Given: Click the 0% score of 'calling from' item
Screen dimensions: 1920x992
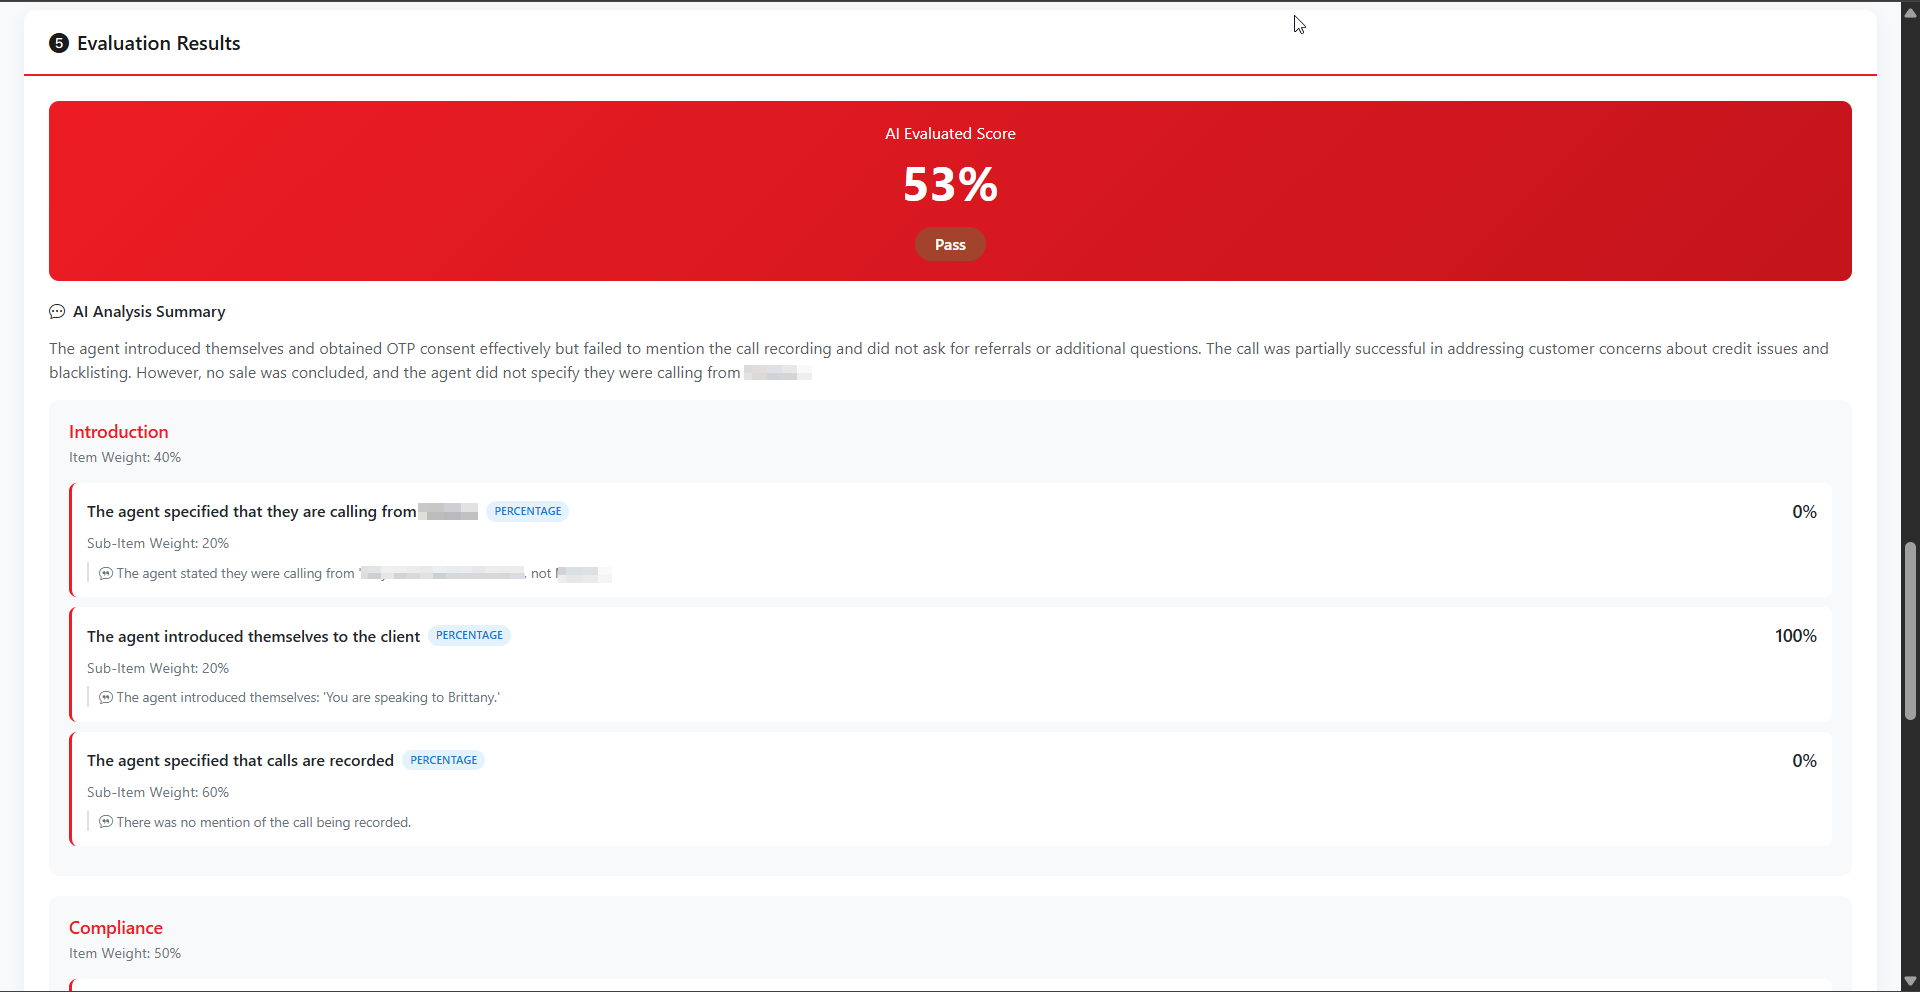Looking at the screenshot, I should [x=1804, y=512].
